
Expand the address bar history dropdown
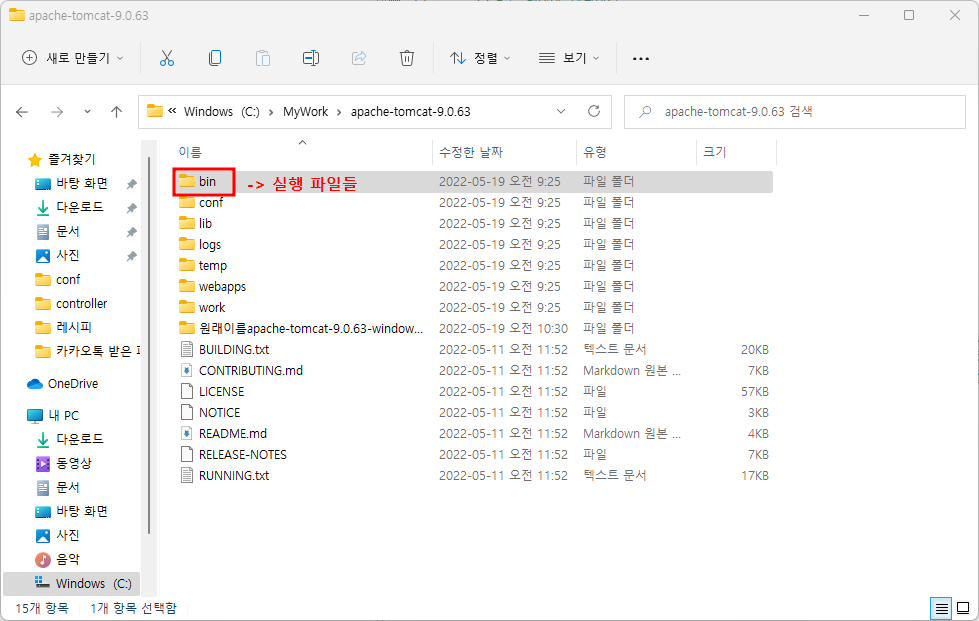[x=561, y=111]
